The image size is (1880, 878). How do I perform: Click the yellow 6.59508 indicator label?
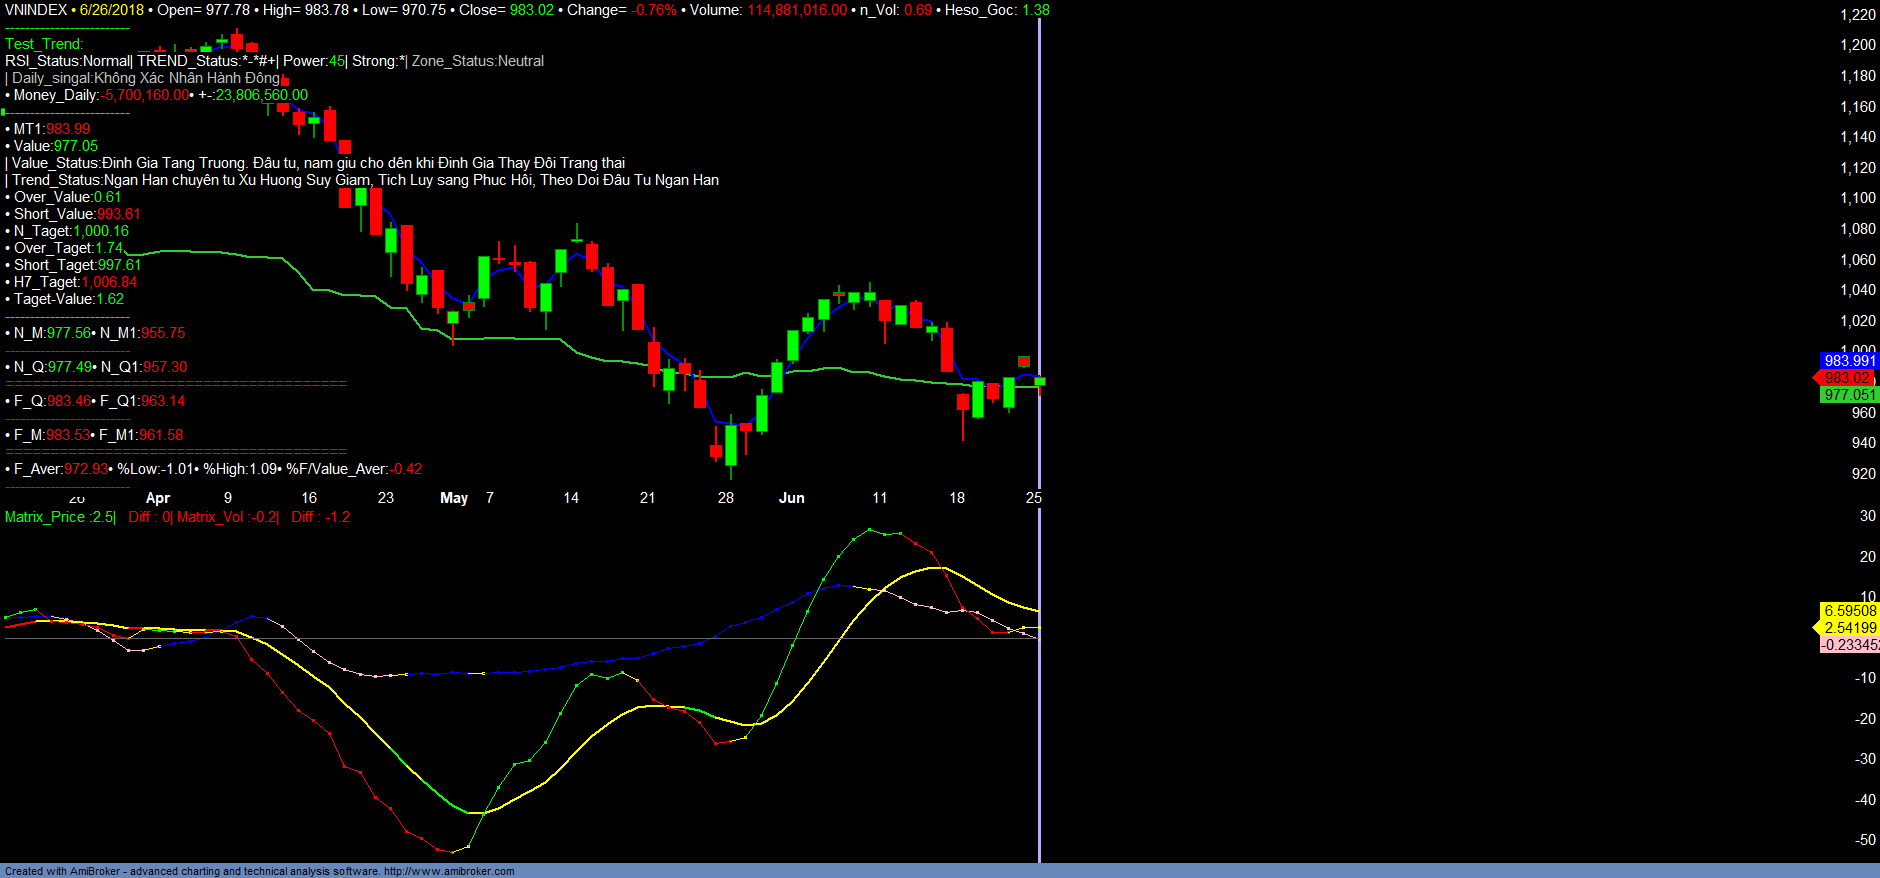(1849, 611)
